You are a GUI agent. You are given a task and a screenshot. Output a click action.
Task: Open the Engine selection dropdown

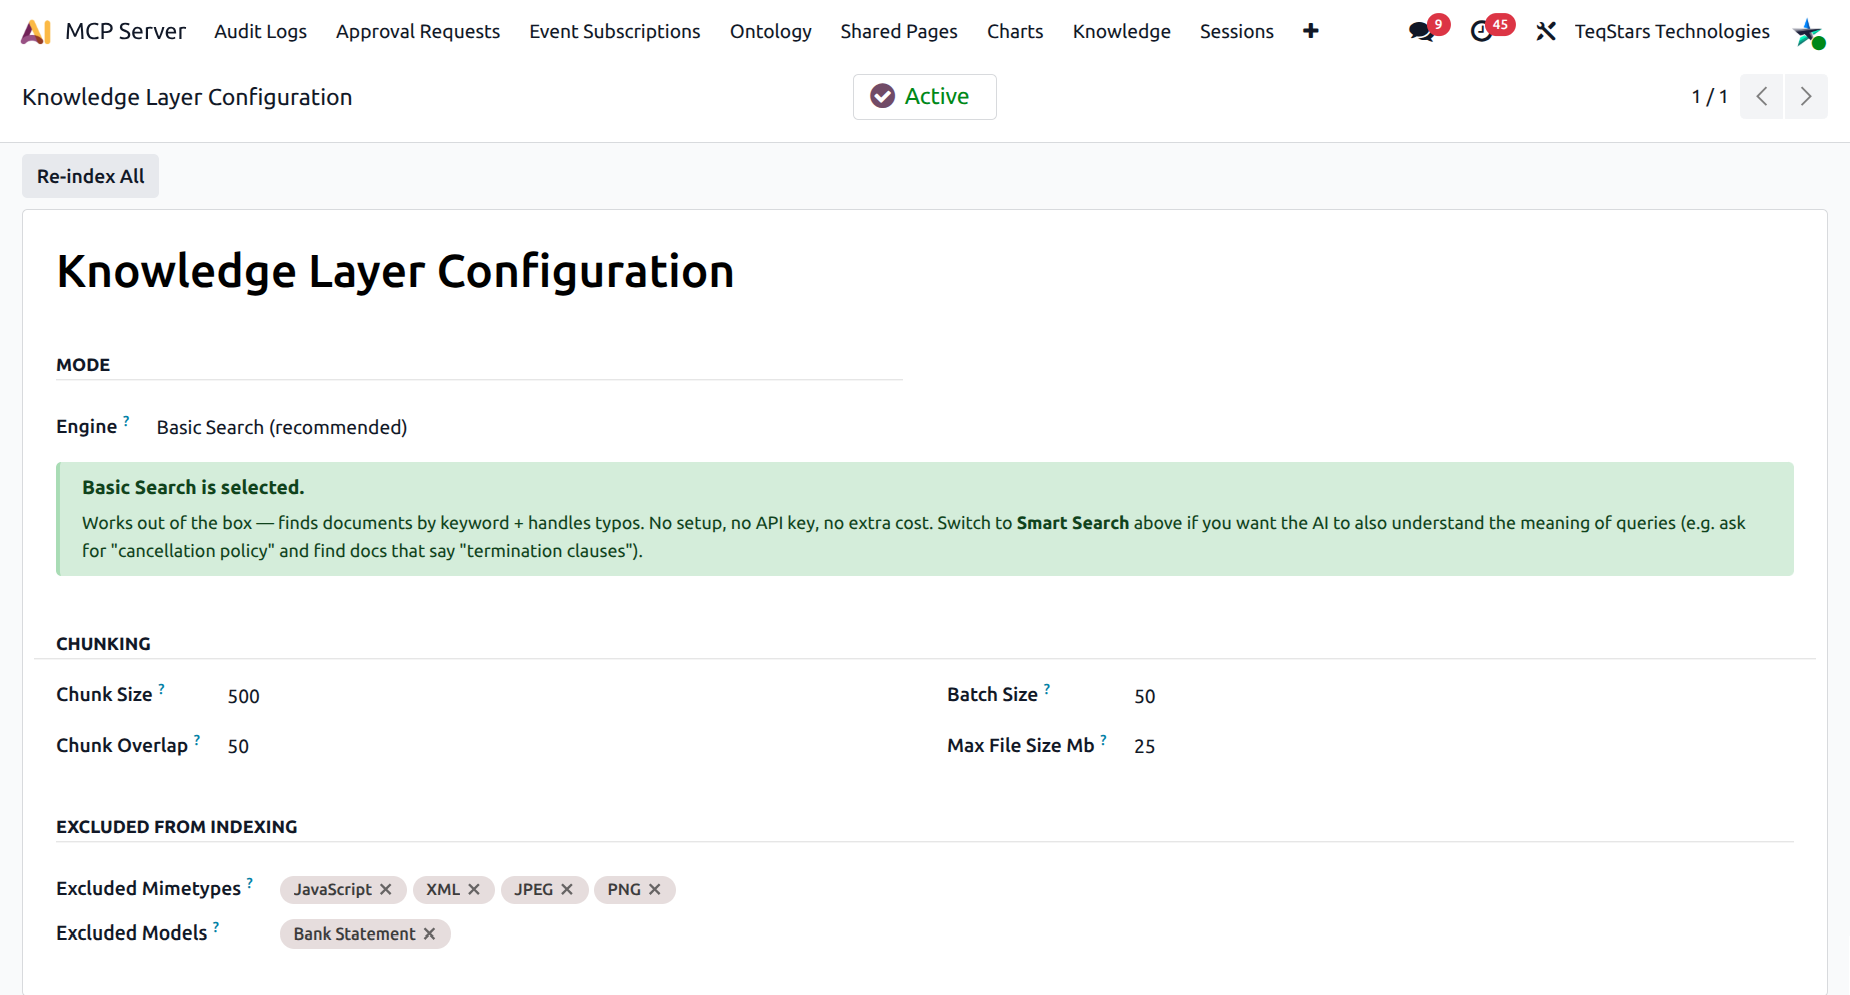282,427
